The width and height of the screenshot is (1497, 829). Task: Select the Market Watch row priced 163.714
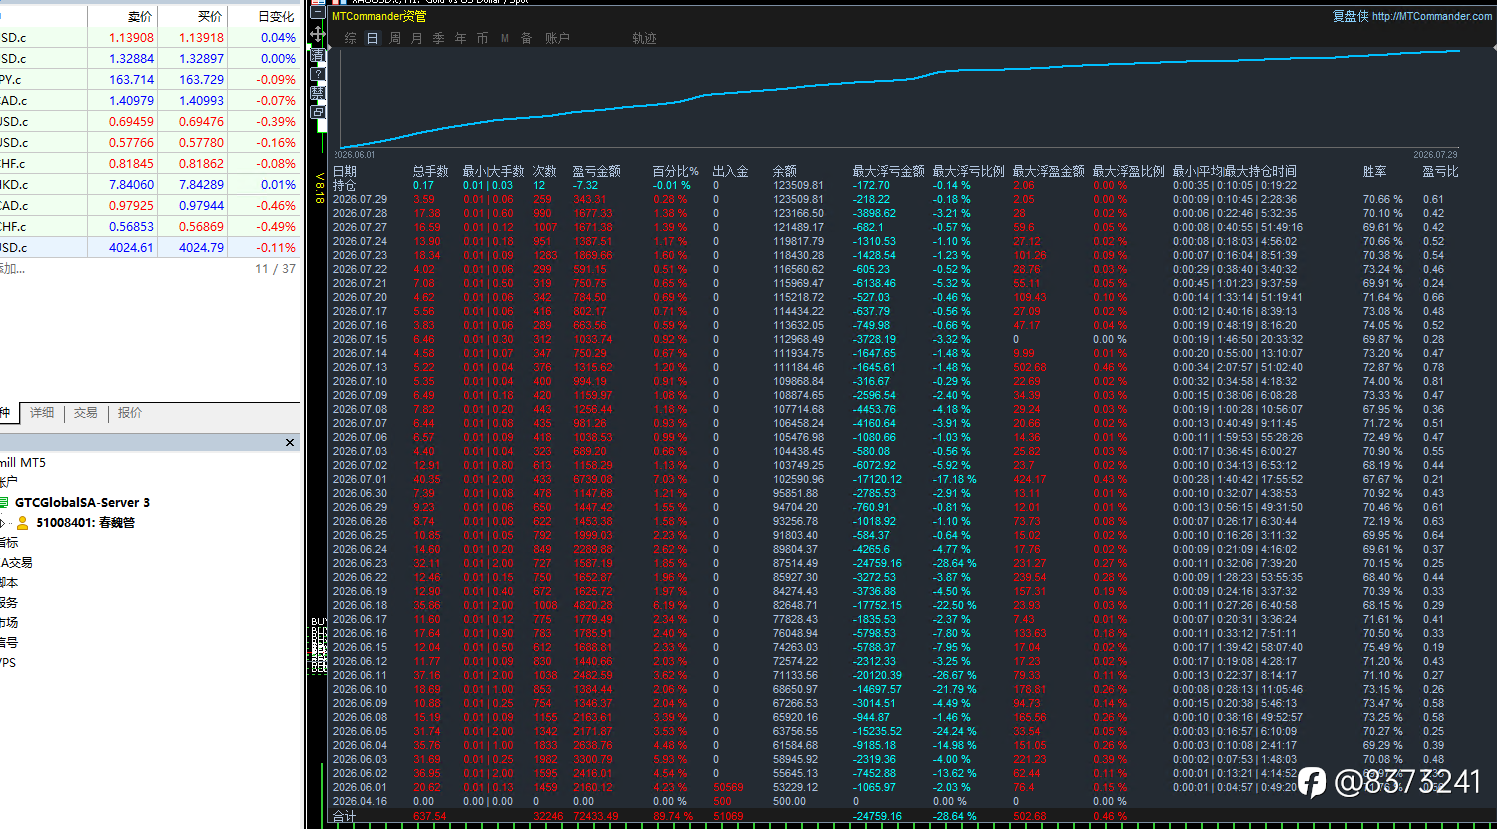coord(150,79)
